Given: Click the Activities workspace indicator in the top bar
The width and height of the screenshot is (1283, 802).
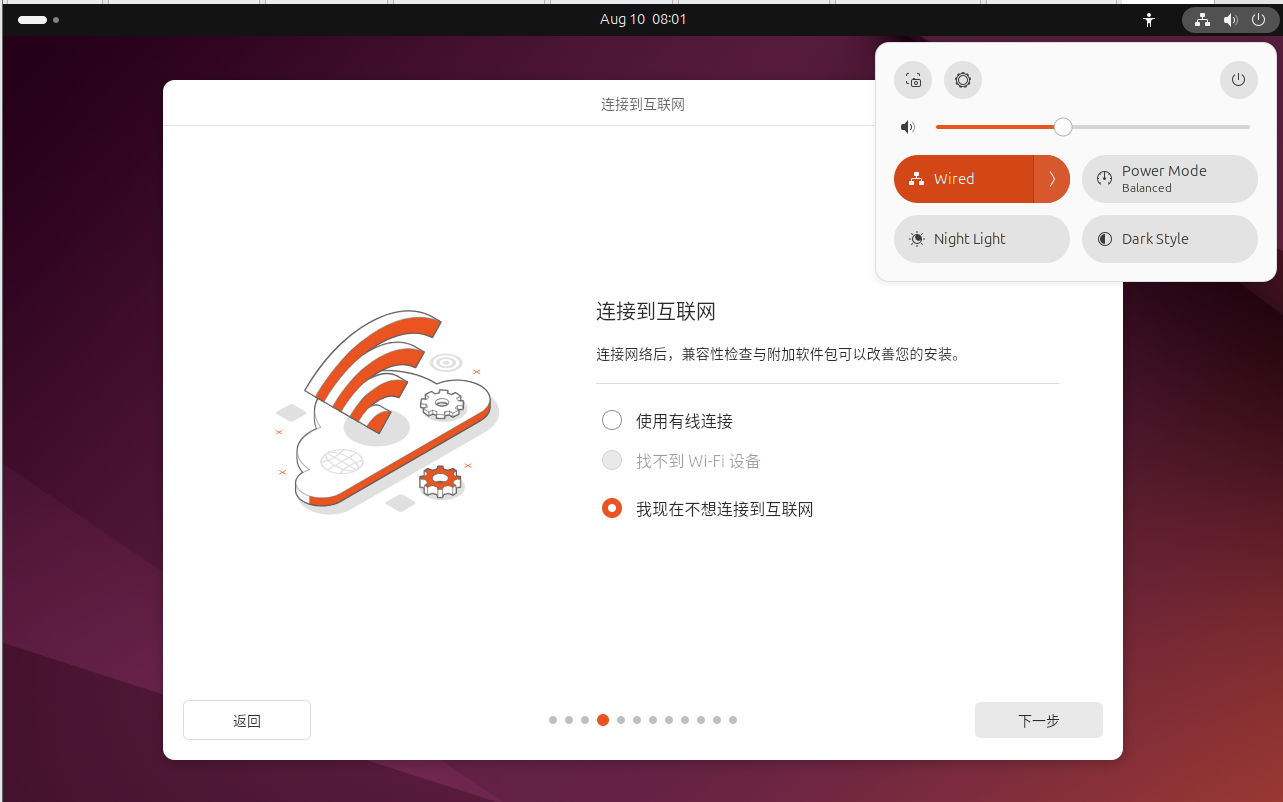Looking at the screenshot, I should tap(38, 19).
